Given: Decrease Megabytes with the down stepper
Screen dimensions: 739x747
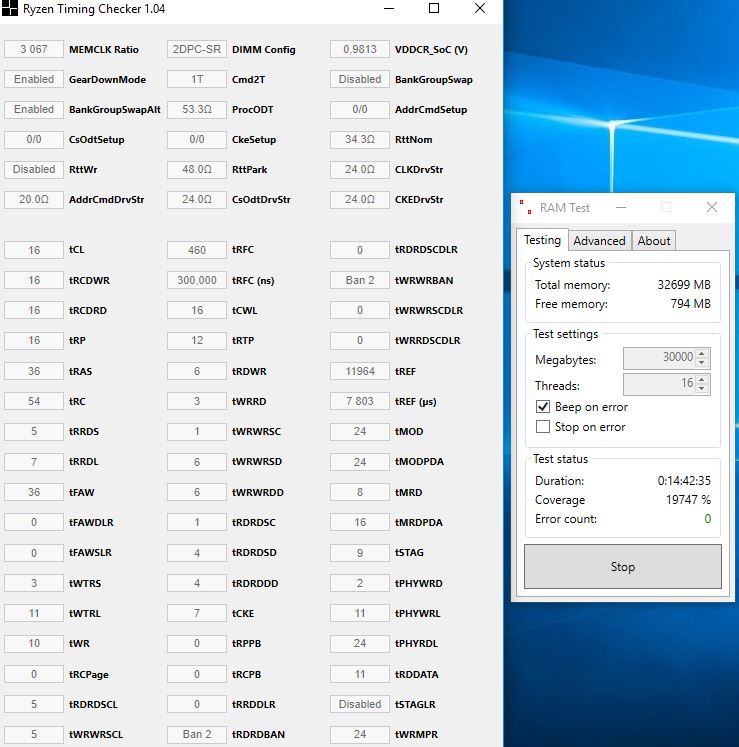Looking at the screenshot, I should [702, 363].
